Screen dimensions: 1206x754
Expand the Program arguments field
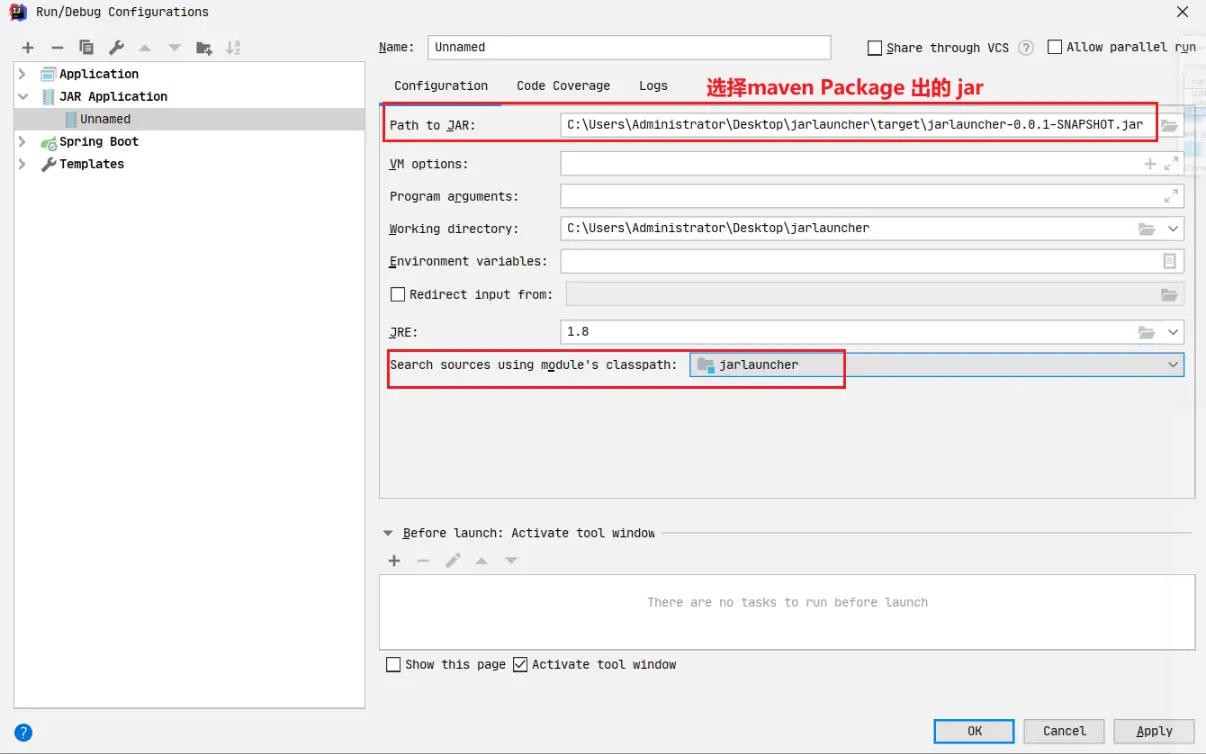point(1171,196)
